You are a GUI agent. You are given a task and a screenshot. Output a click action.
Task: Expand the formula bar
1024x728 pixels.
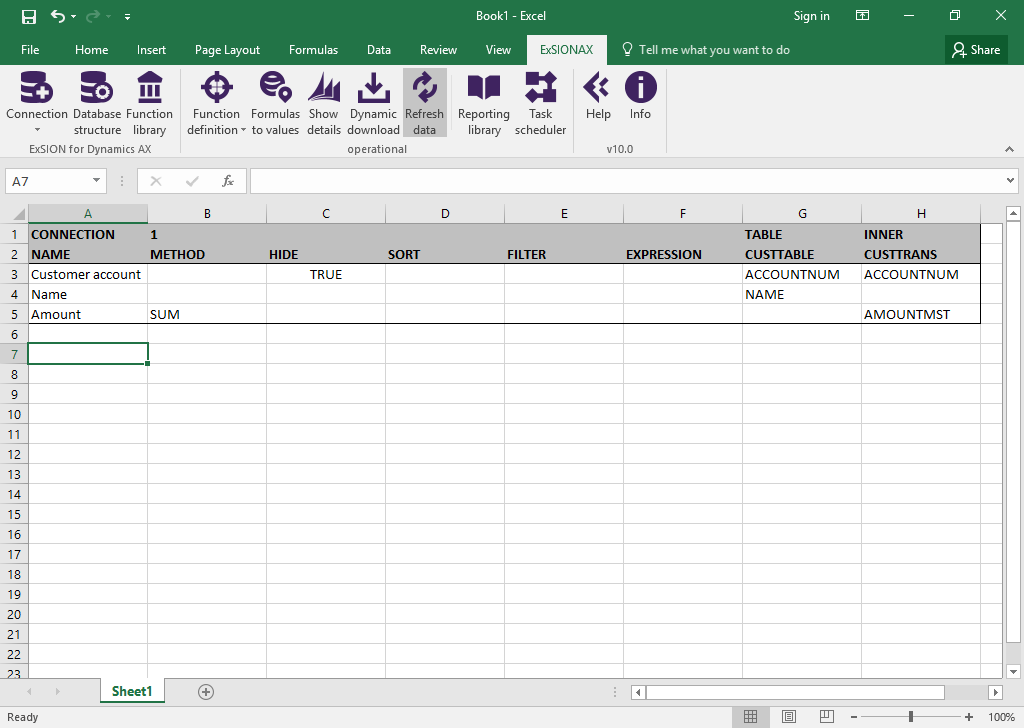coord(1010,181)
